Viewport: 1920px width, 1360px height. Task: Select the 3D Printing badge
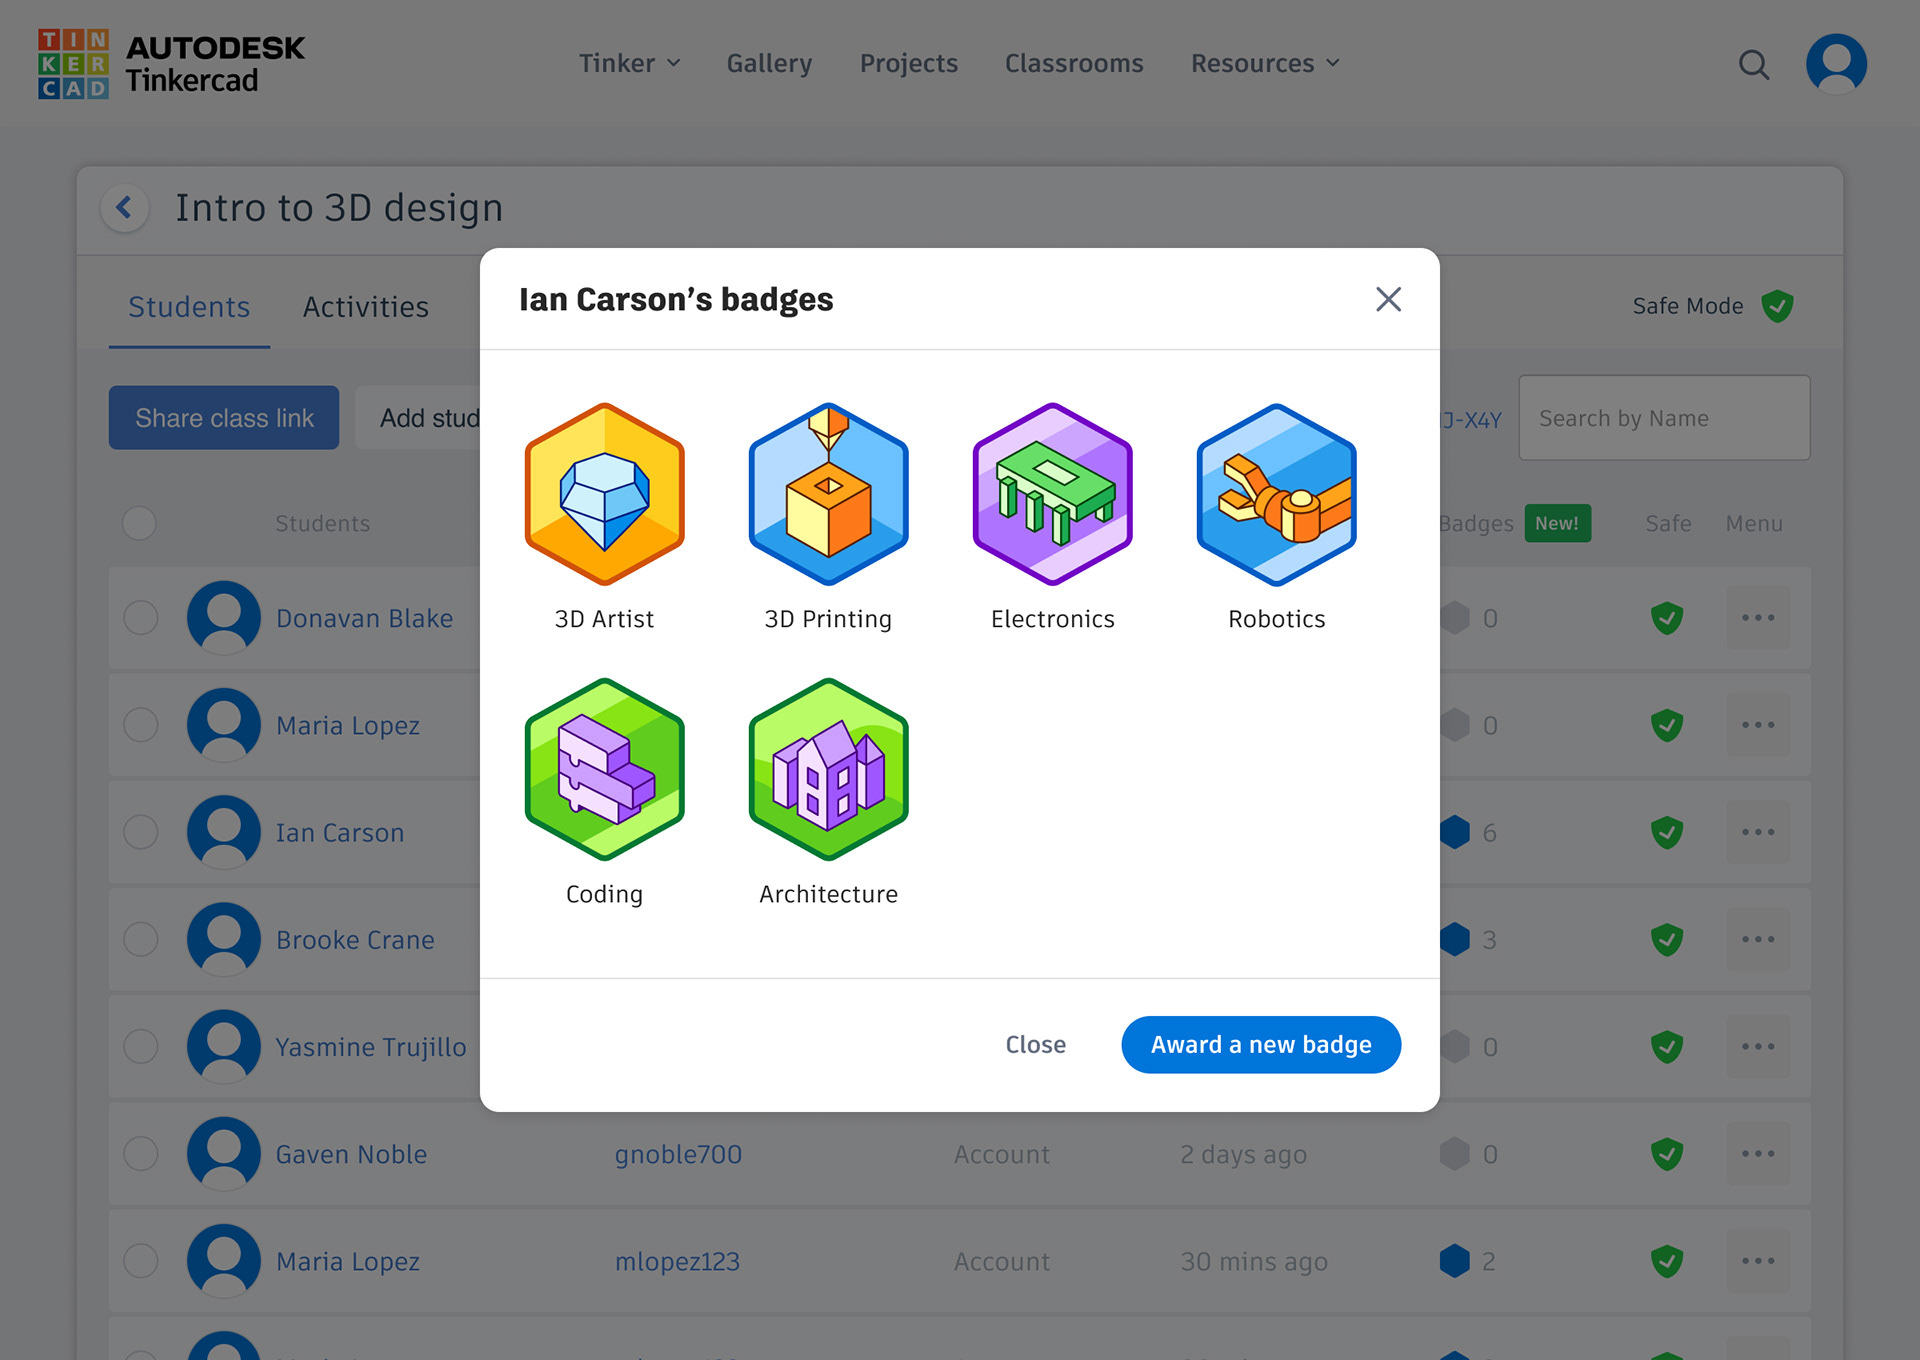828,494
